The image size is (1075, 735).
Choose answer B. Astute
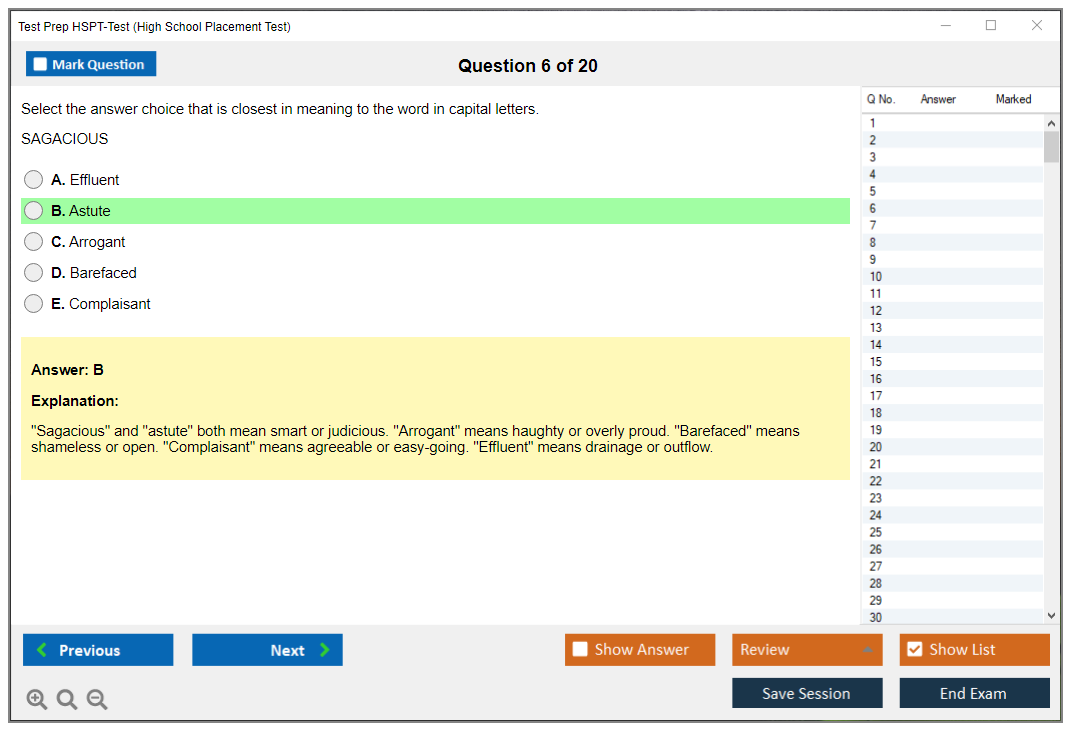coord(34,211)
